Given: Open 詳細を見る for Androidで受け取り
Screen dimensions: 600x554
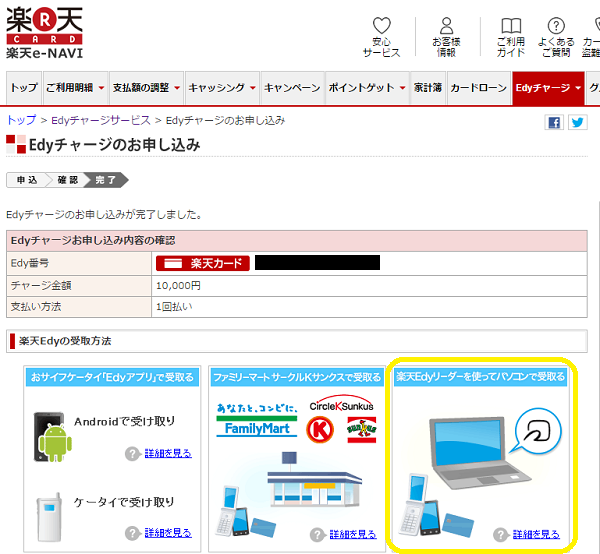Looking at the screenshot, I should coord(168,454).
